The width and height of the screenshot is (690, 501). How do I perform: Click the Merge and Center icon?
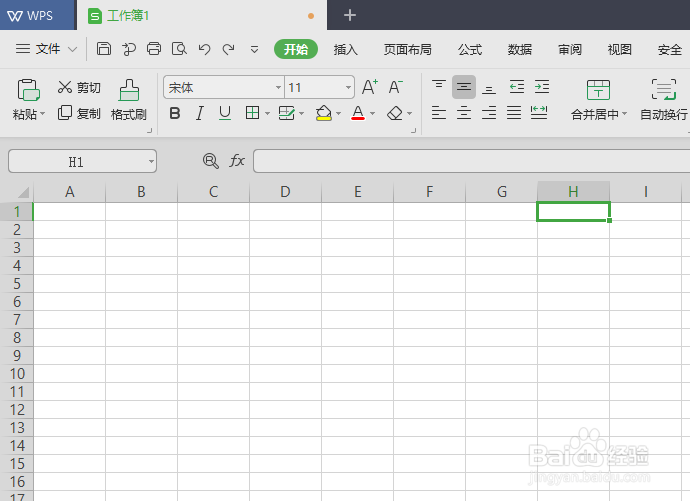click(x=598, y=90)
